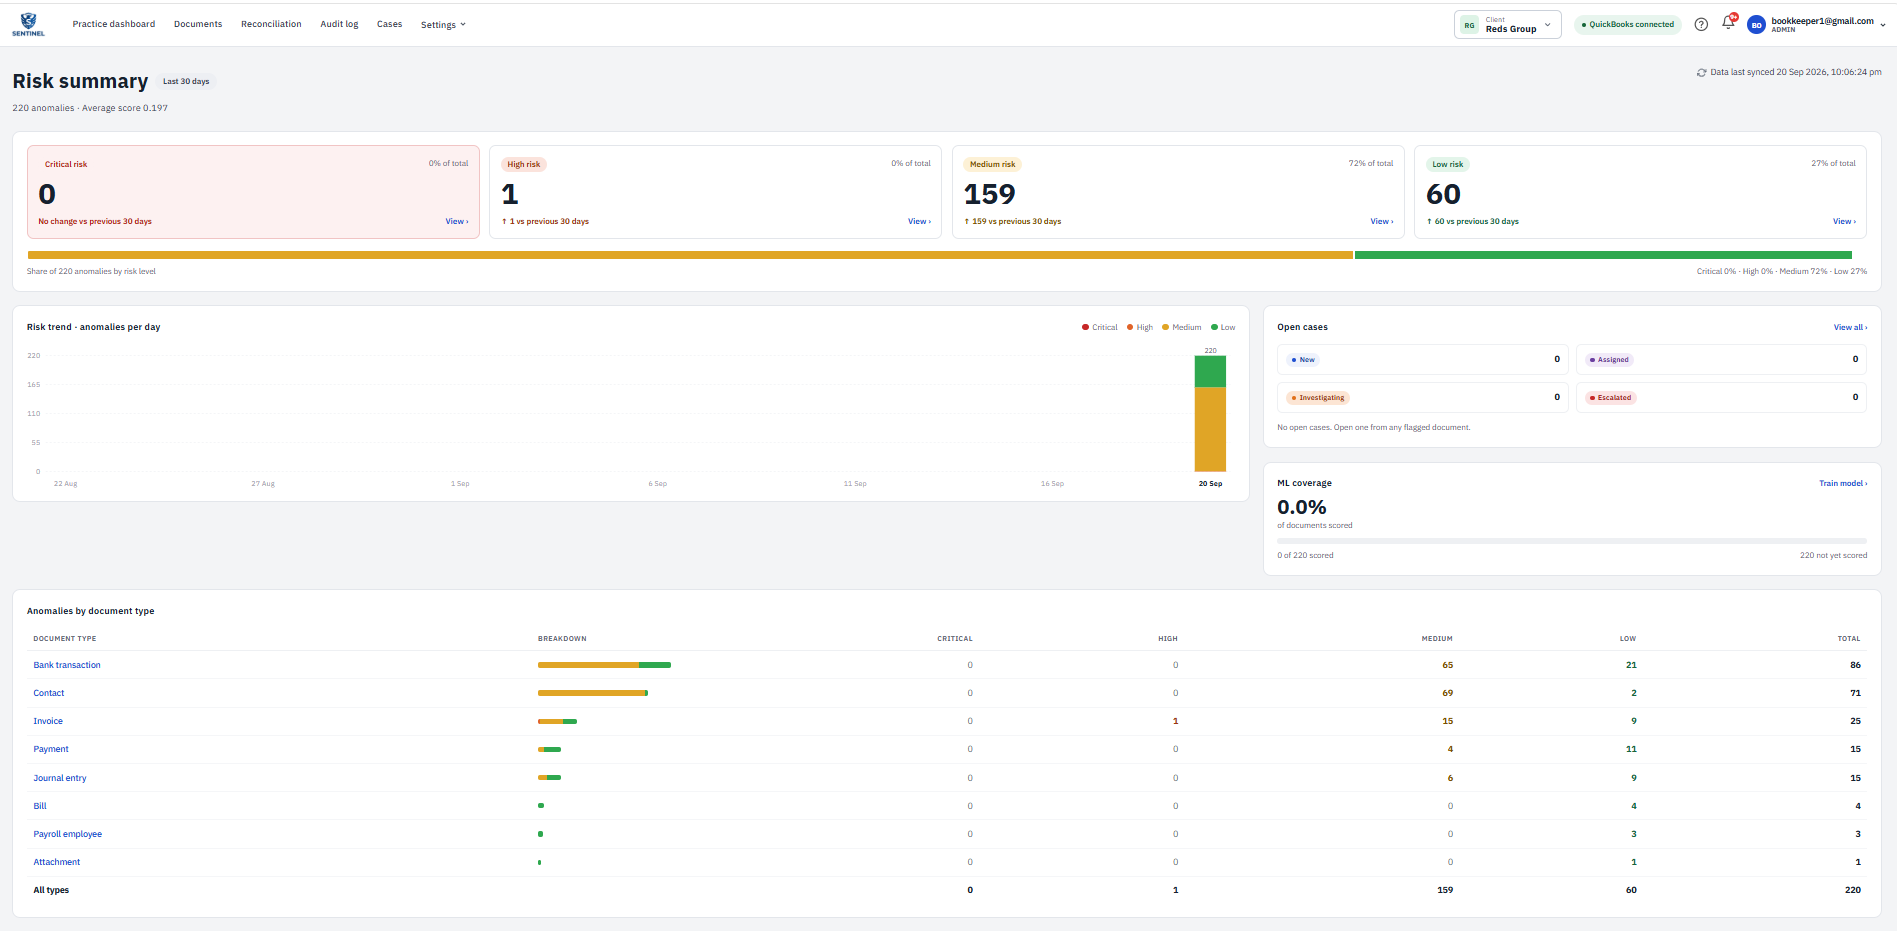Open the Reconciliation page

(x=271, y=24)
